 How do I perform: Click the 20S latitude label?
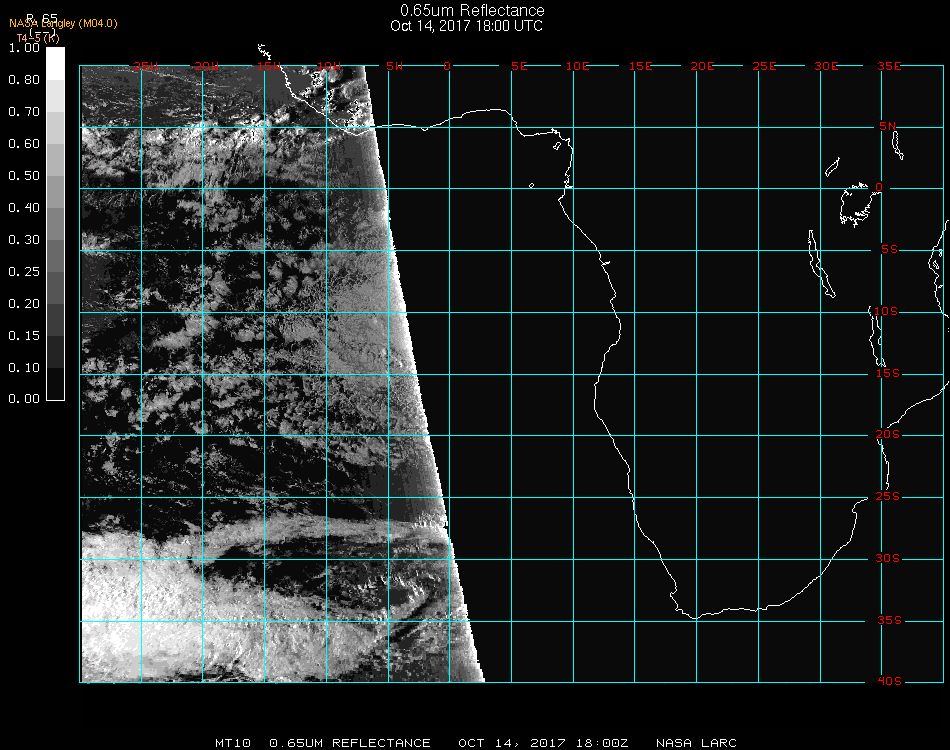pos(888,435)
